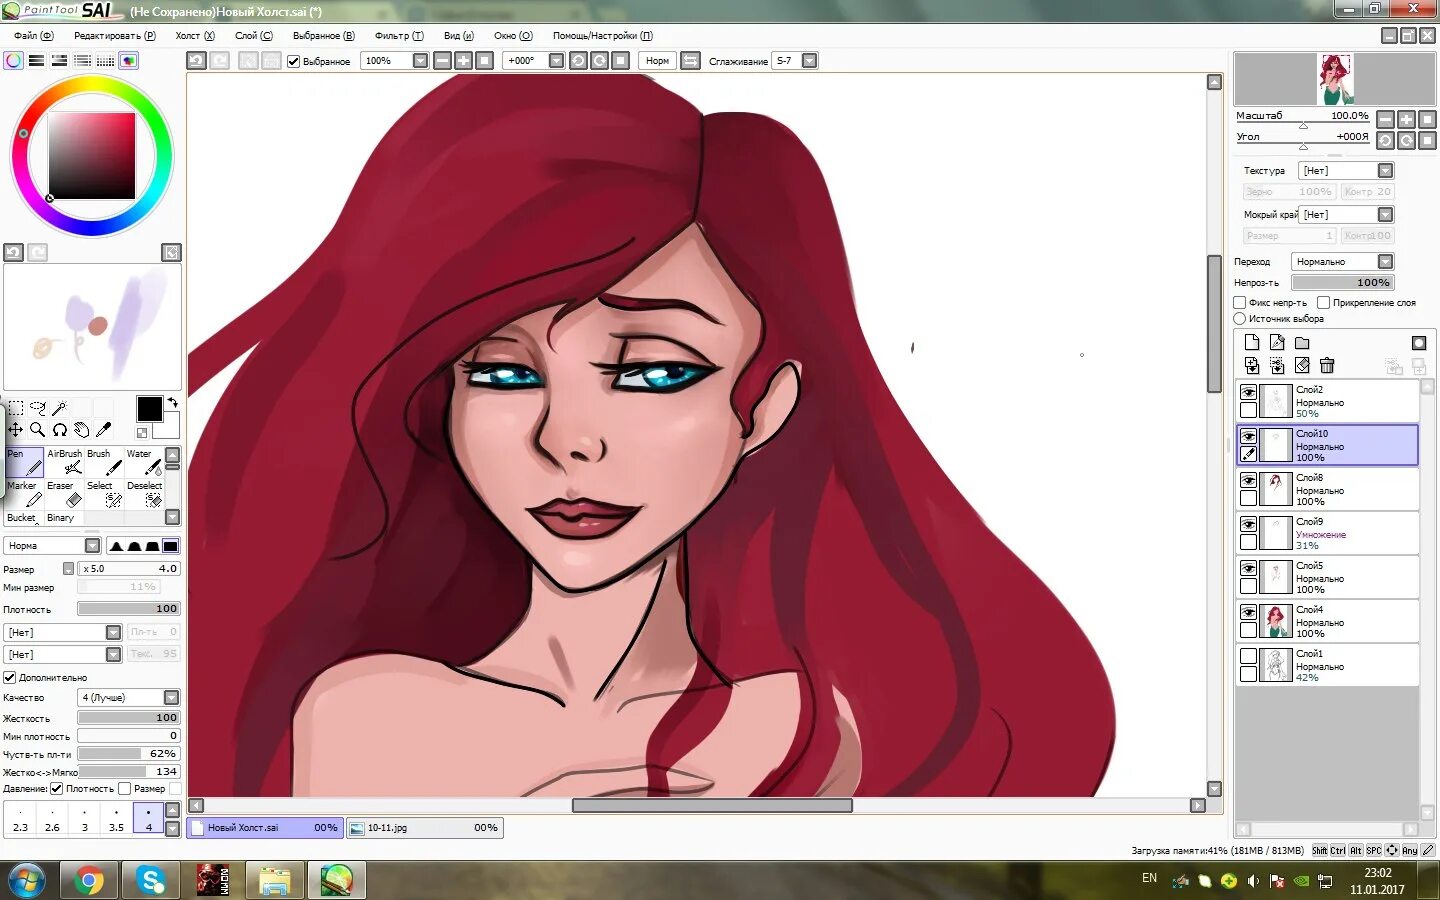Select the AirBrush tool
This screenshot has width=1440, height=900.
(64, 462)
